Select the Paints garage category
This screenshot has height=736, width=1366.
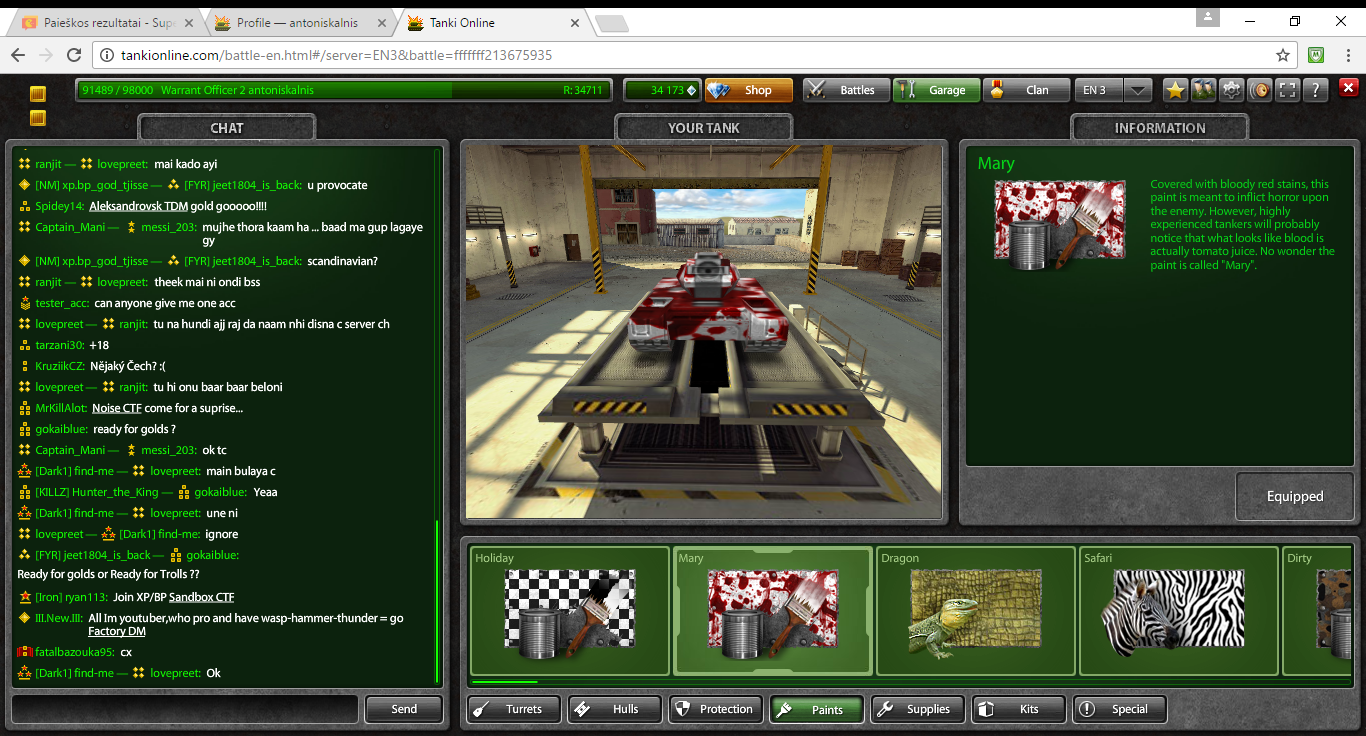point(817,709)
